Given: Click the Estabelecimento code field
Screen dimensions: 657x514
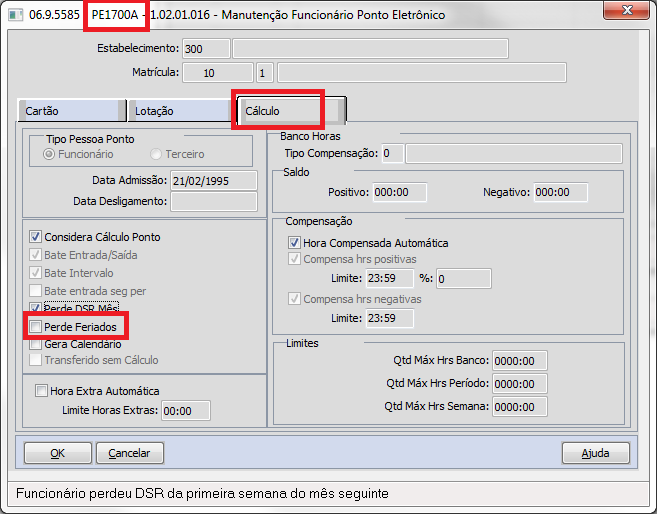Looking at the screenshot, I should click(206, 49).
